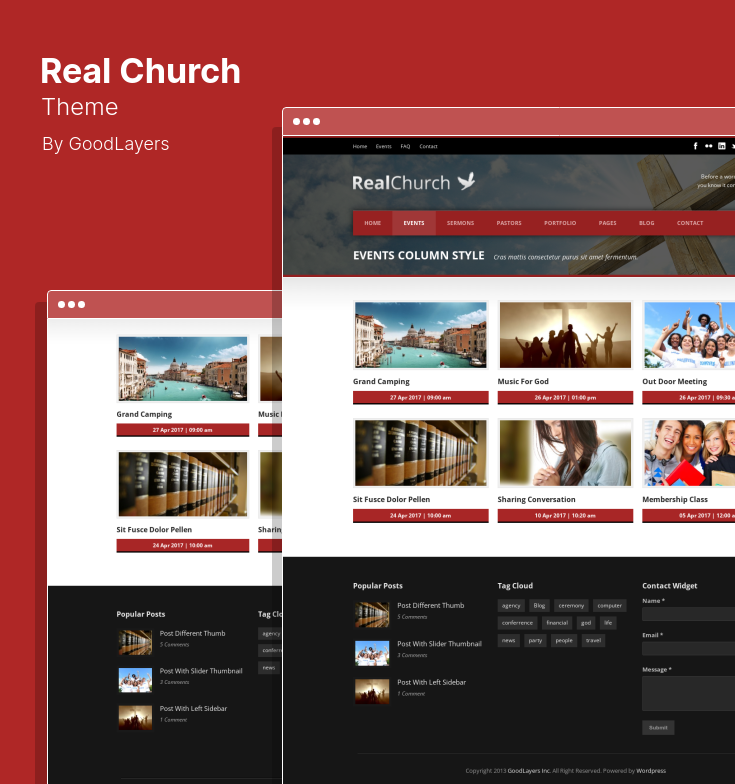Click the ceremony tag

click(571, 606)
